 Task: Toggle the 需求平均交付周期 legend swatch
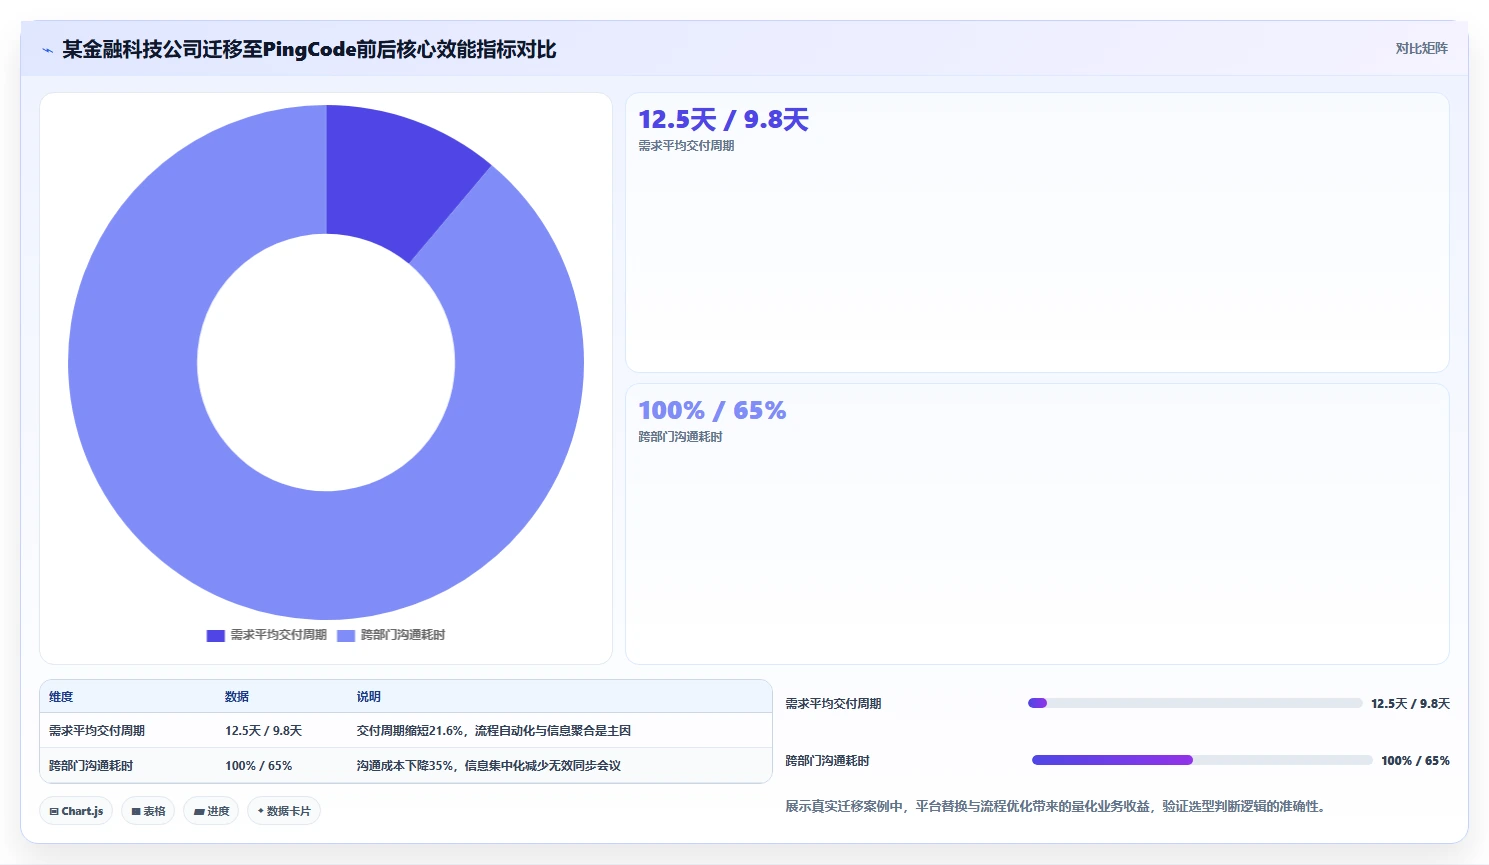coord(215,636)
